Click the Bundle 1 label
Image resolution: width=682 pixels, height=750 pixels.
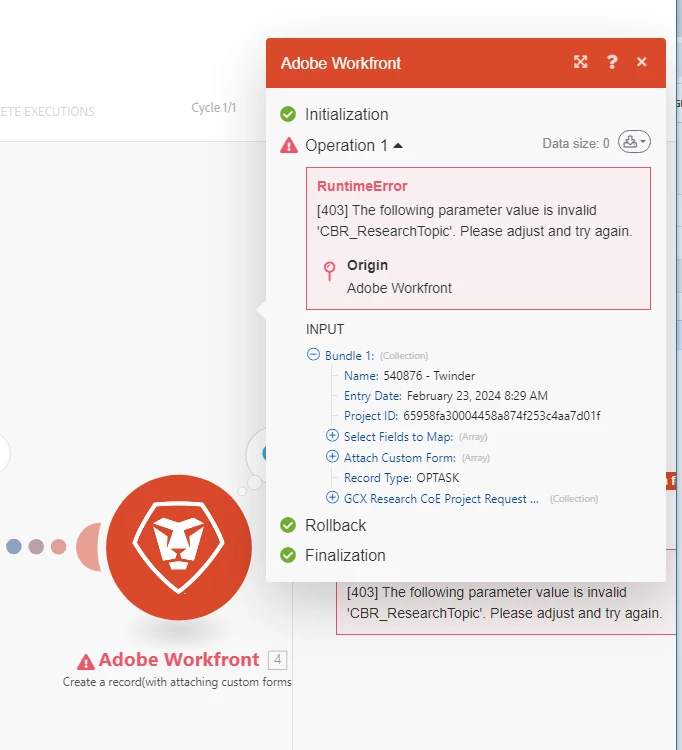350,355
